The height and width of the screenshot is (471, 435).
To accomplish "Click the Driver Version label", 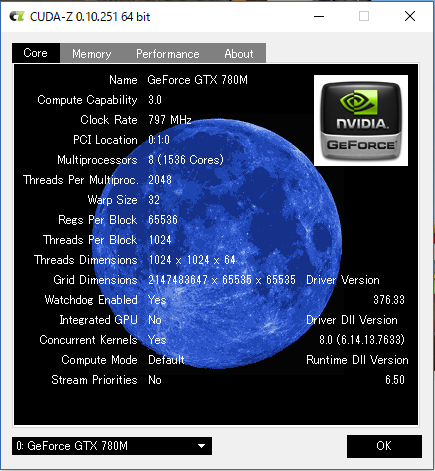I will point(343,280).
